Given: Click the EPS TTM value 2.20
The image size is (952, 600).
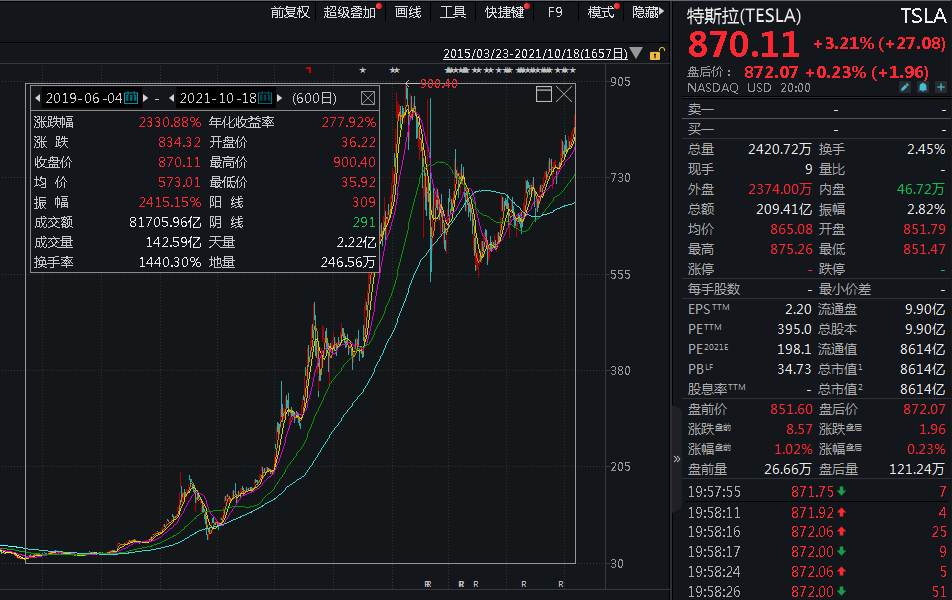Looking at the screenshot, I should pos(798,309).
